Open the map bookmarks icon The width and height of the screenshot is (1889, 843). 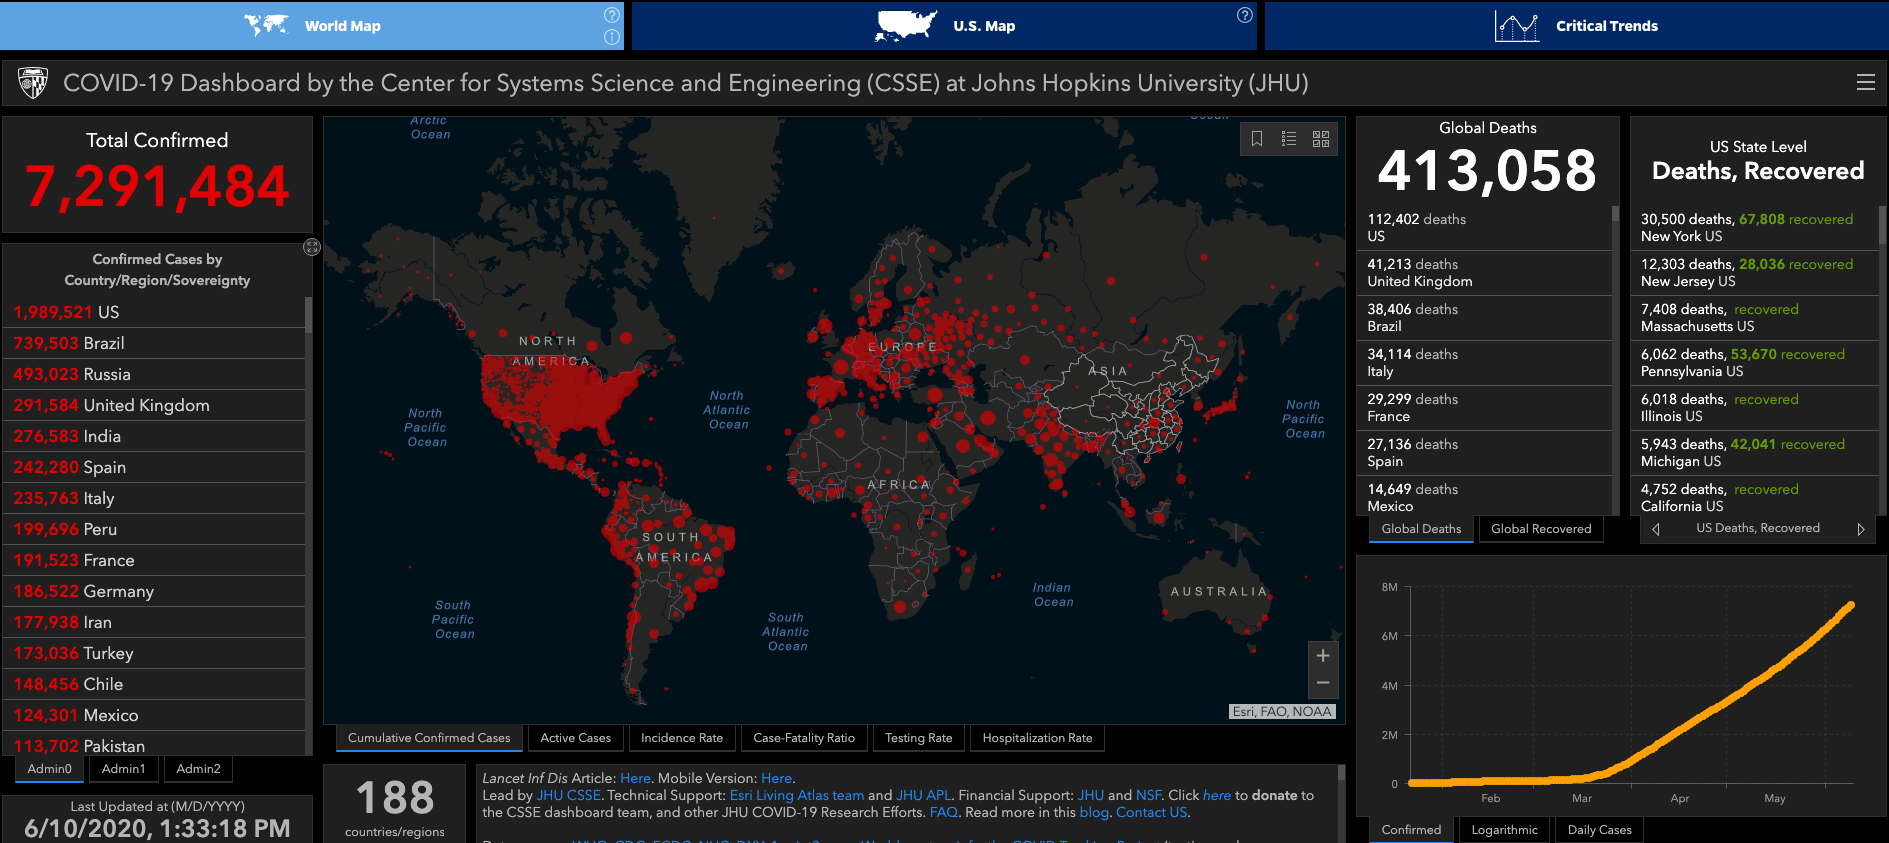(x=1257, y=139)
